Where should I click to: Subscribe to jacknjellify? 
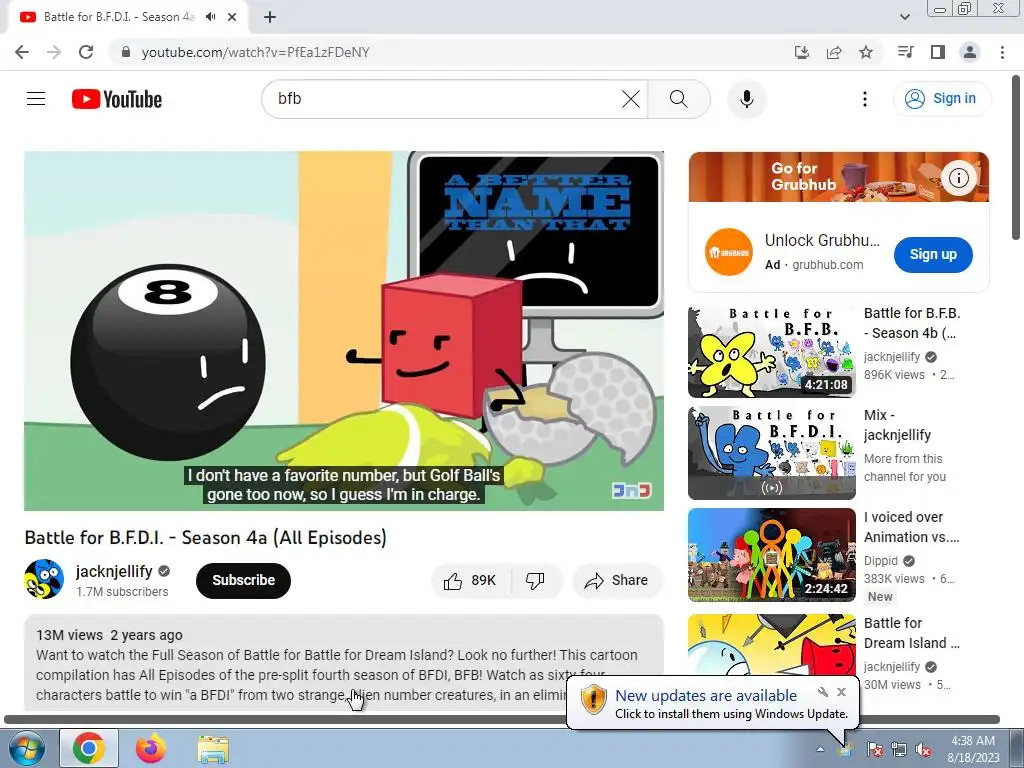243,580
